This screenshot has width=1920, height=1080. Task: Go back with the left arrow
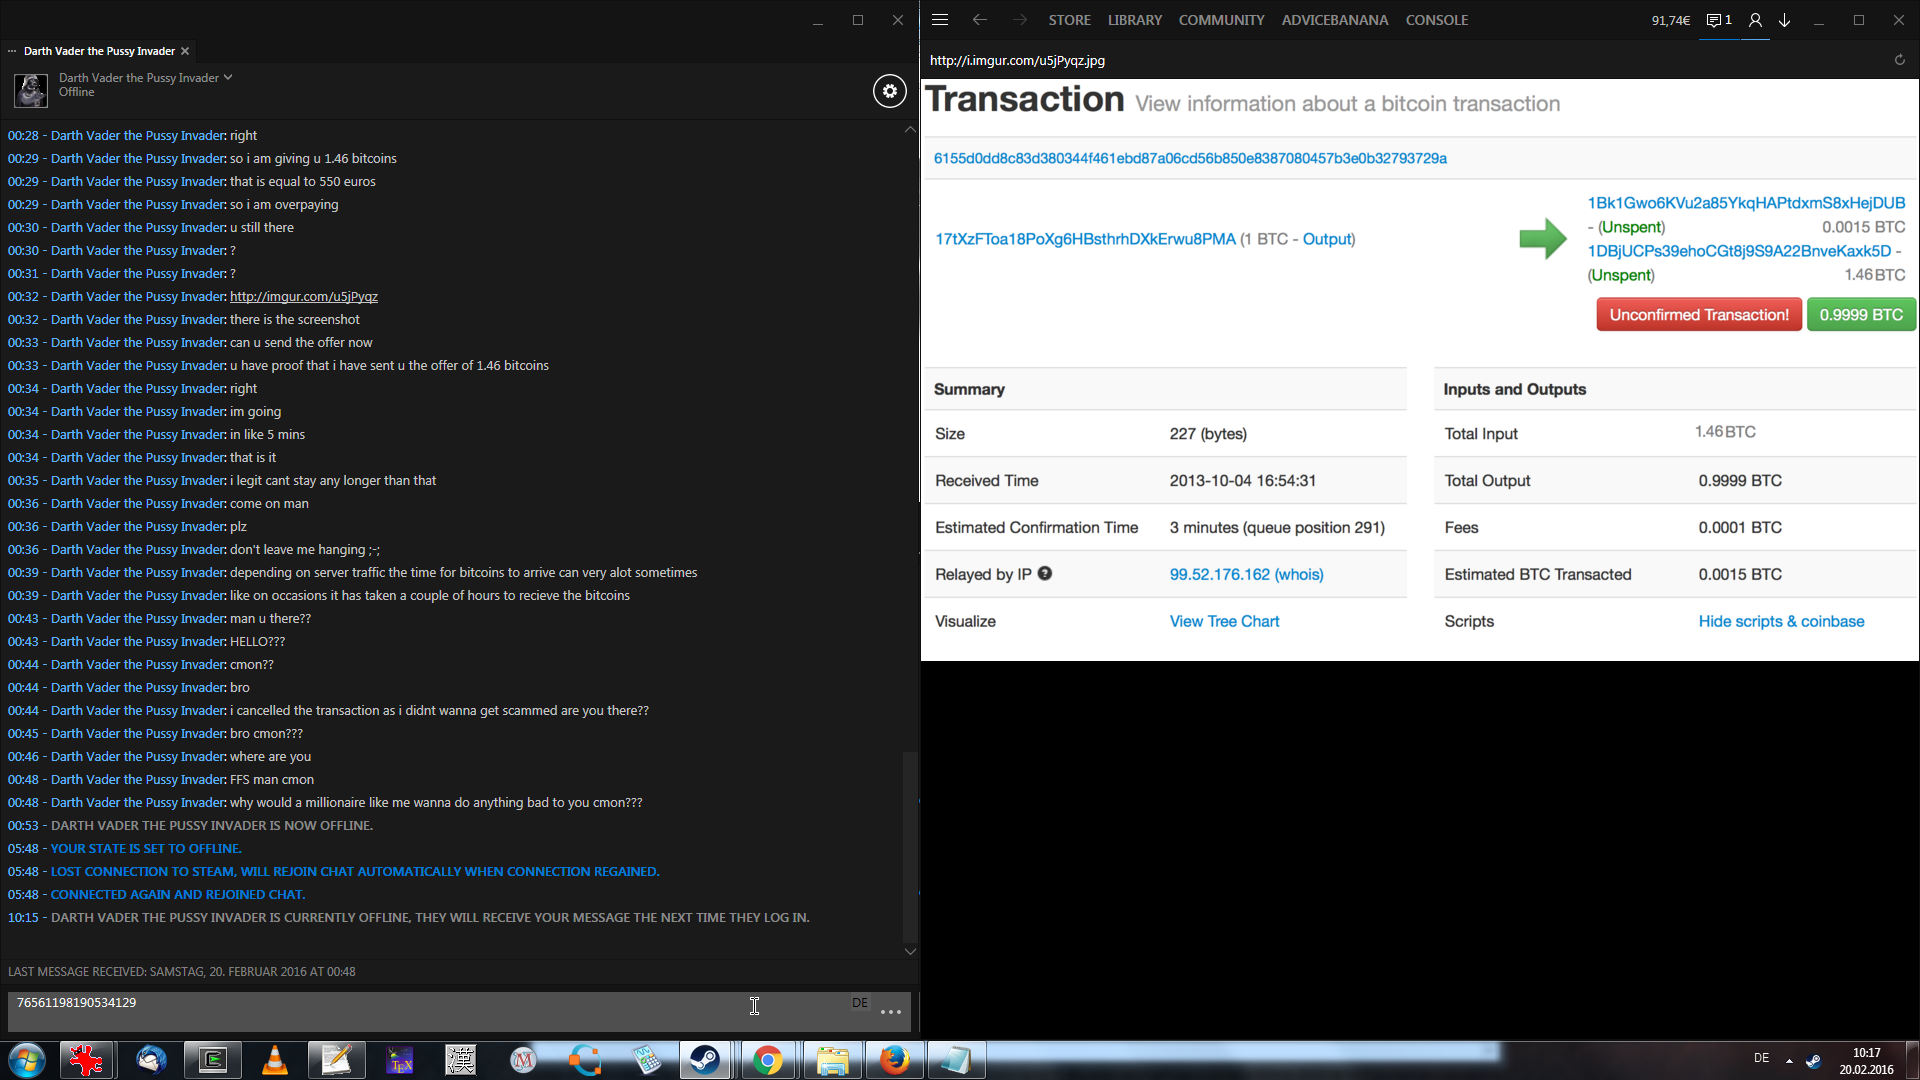click(x=979, y=20)
